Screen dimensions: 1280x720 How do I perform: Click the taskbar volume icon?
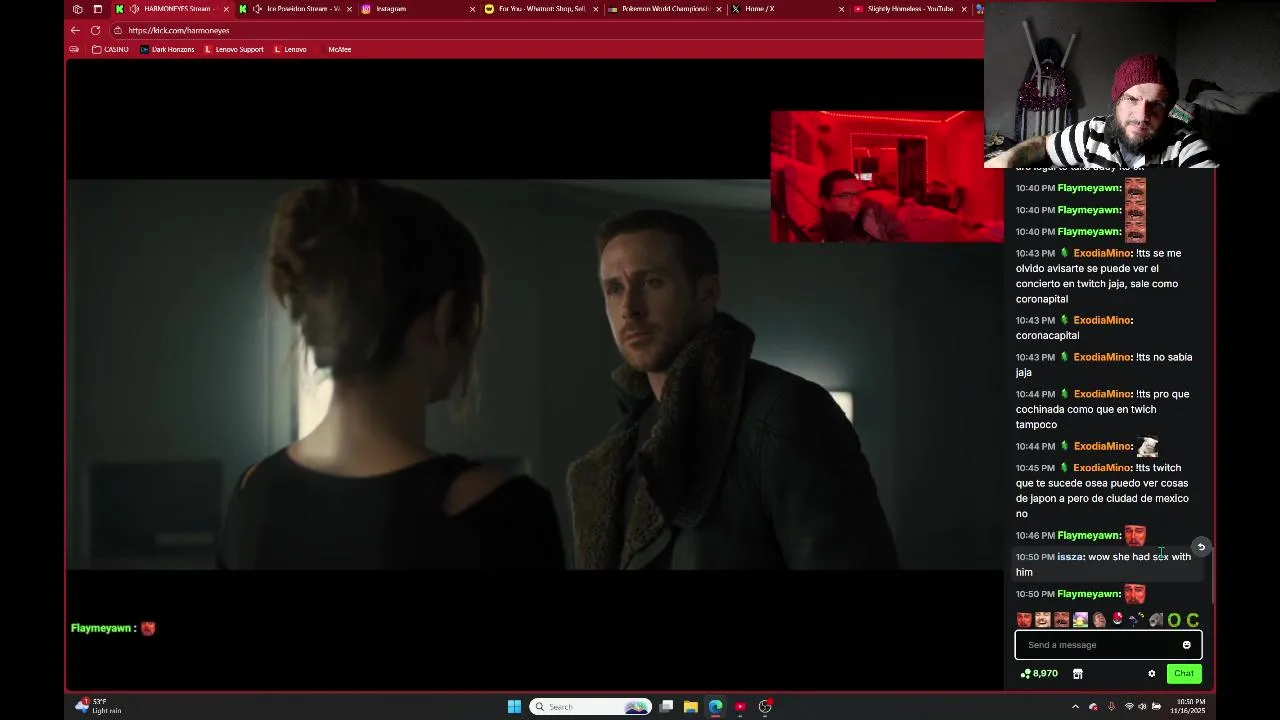(x=1143, y=707)
